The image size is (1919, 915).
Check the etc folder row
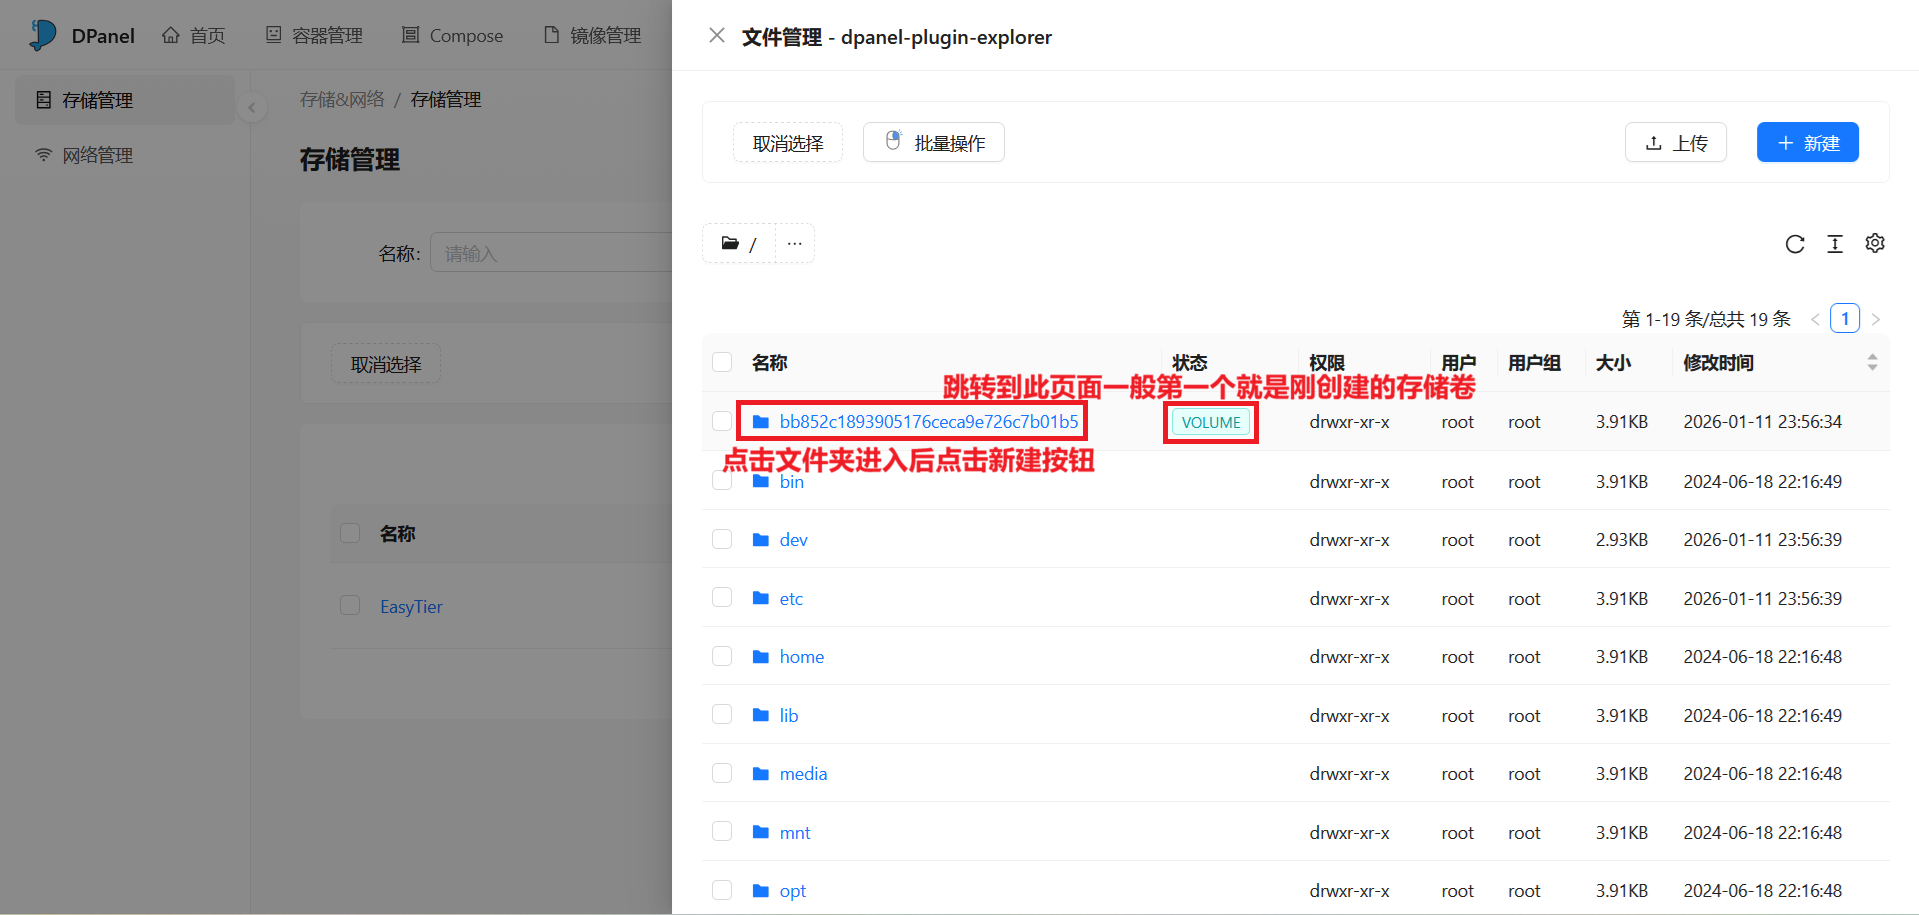(x=722, y=597)
